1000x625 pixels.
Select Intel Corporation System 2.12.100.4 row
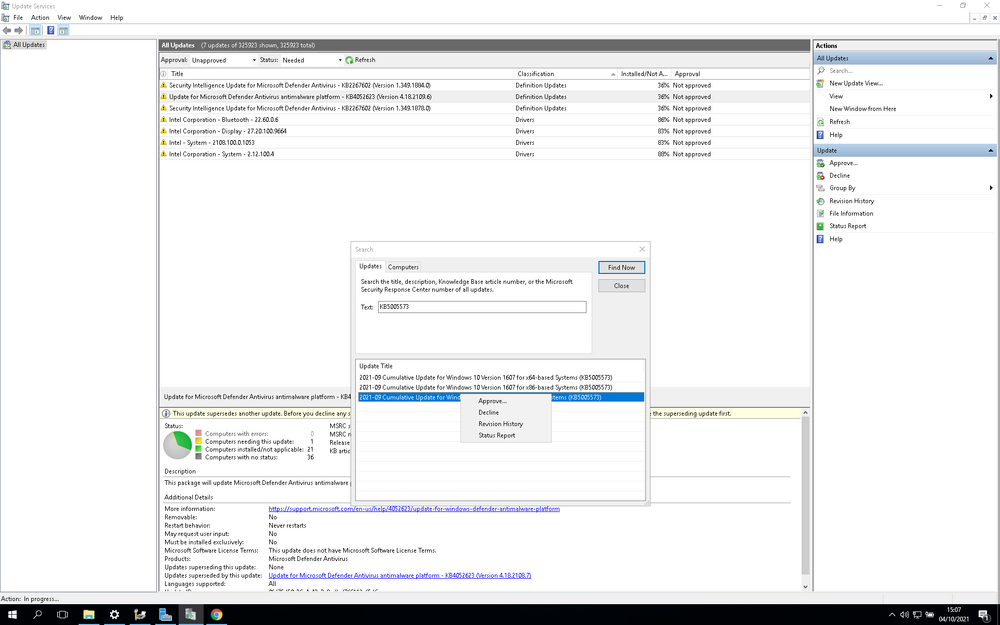pos(485,154)
